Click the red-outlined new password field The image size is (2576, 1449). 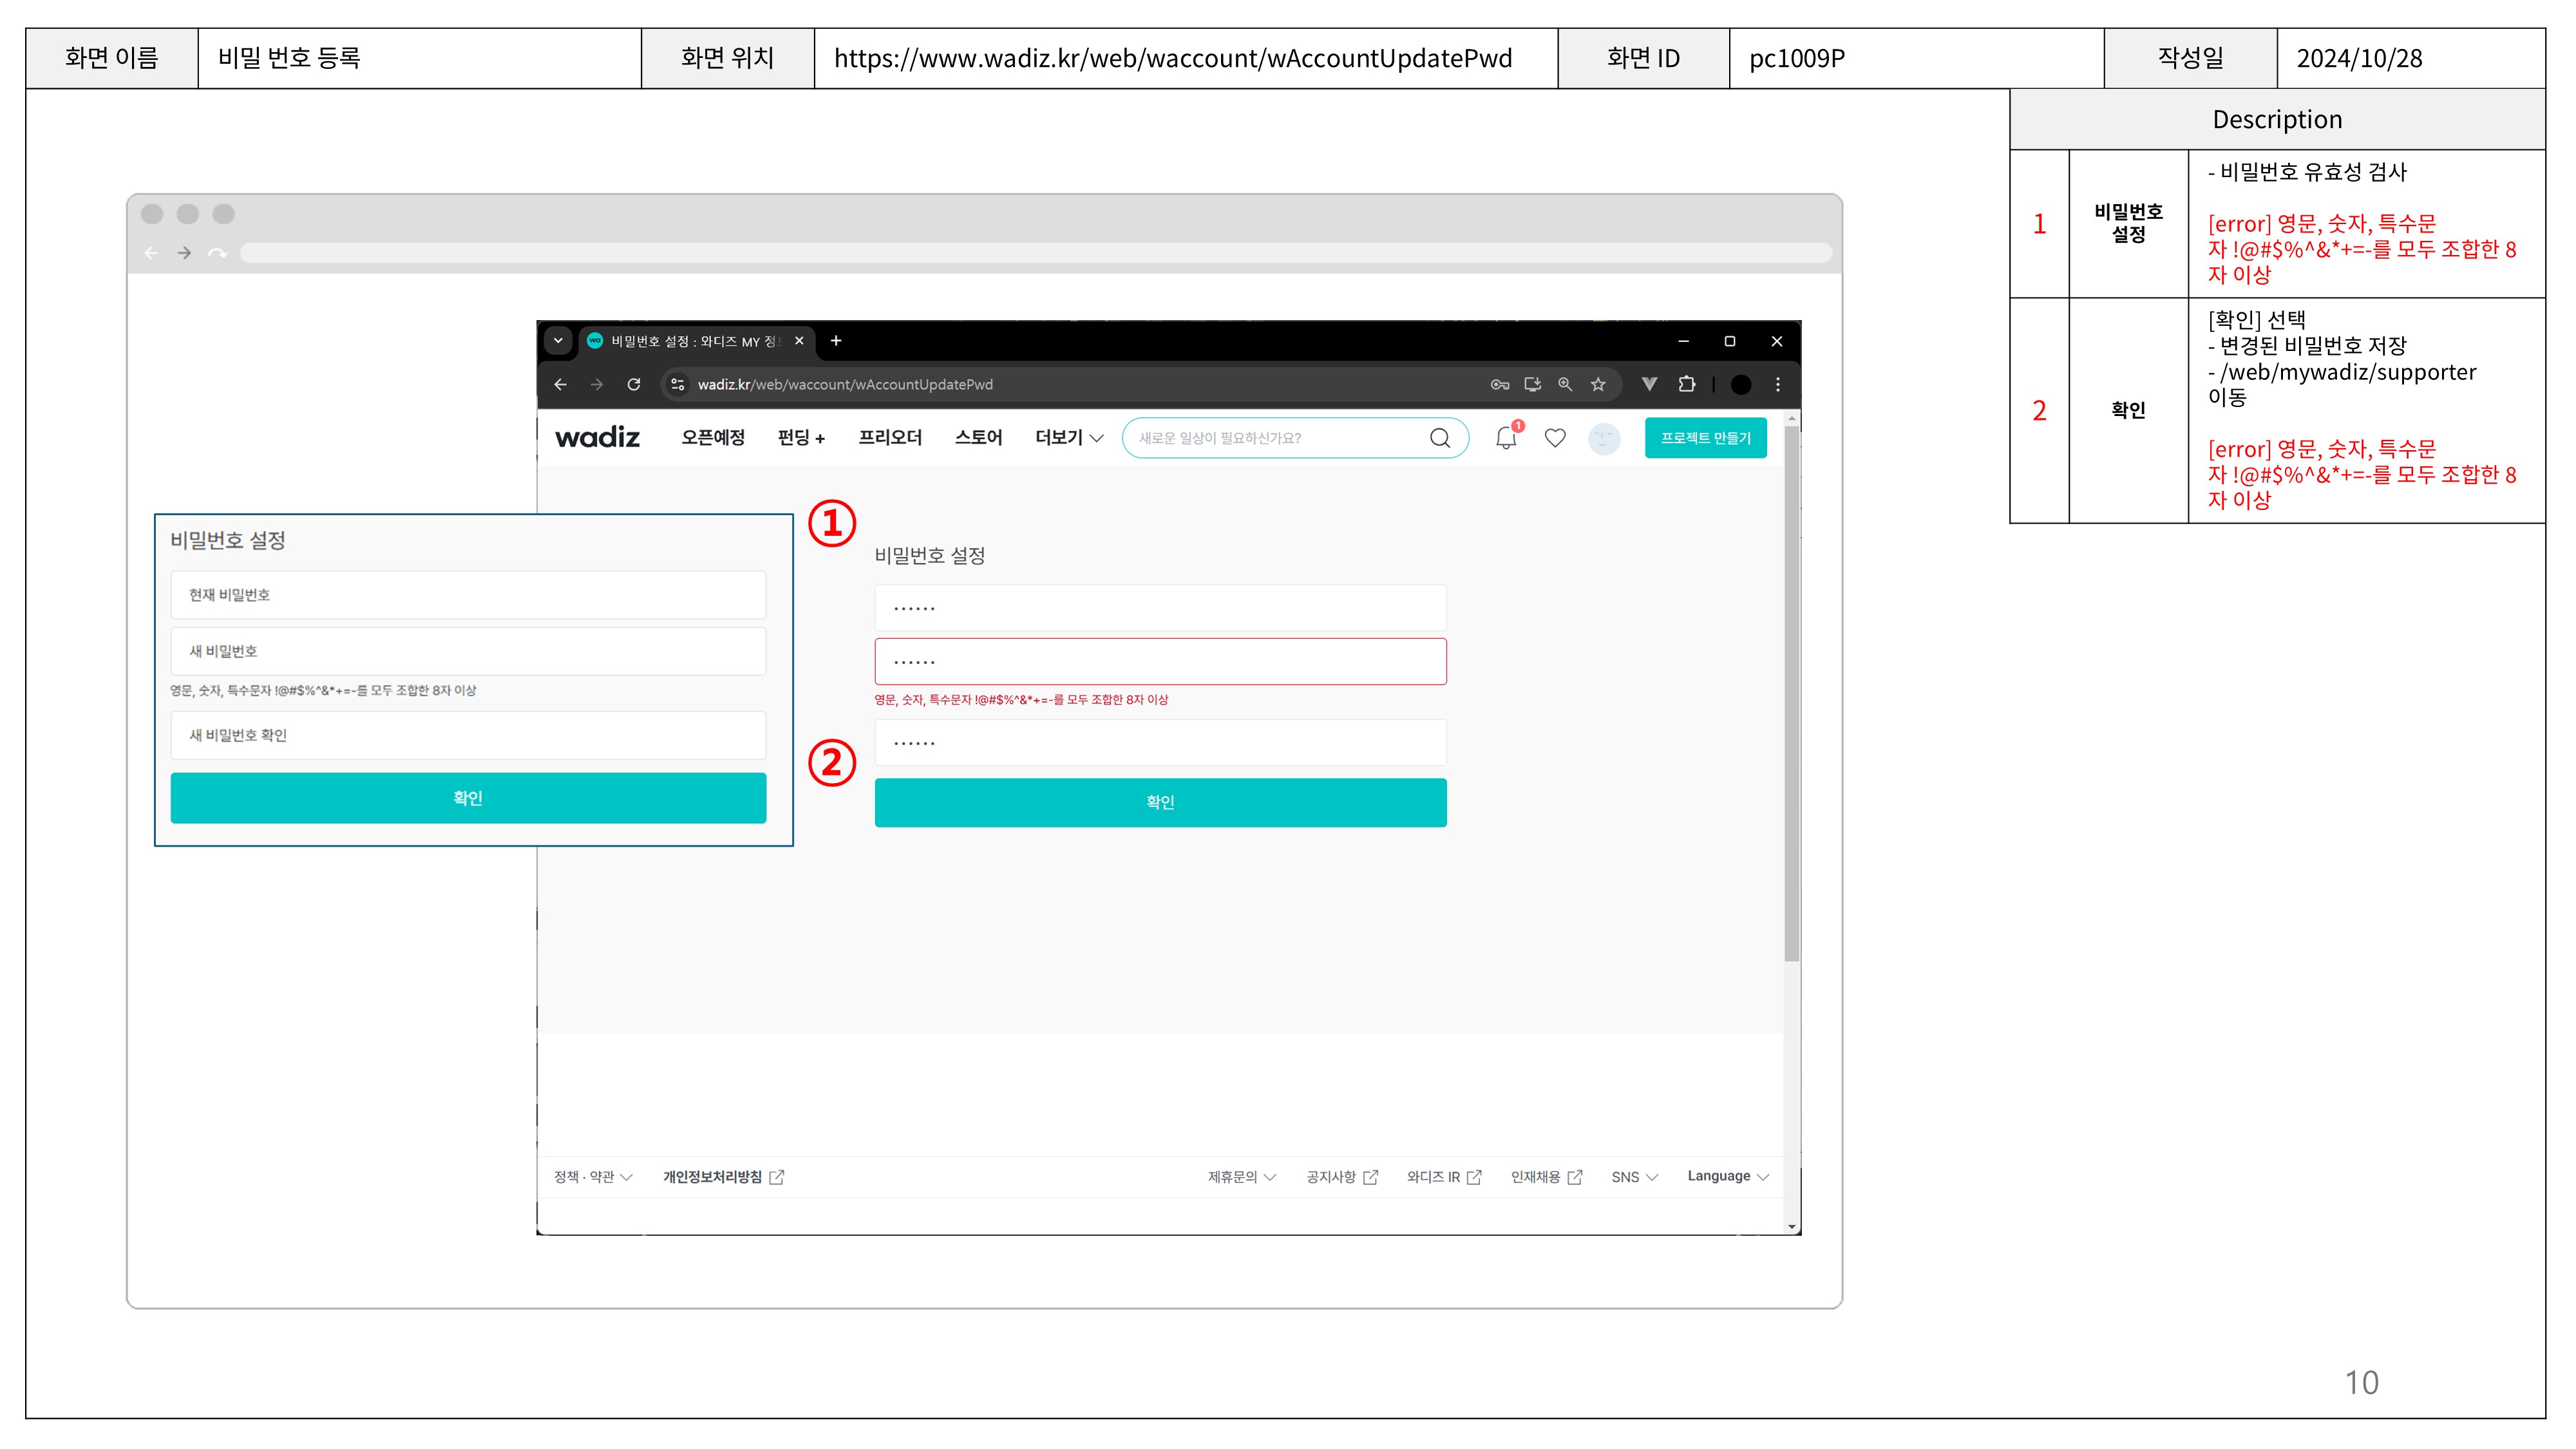[x=1160, y=662]
